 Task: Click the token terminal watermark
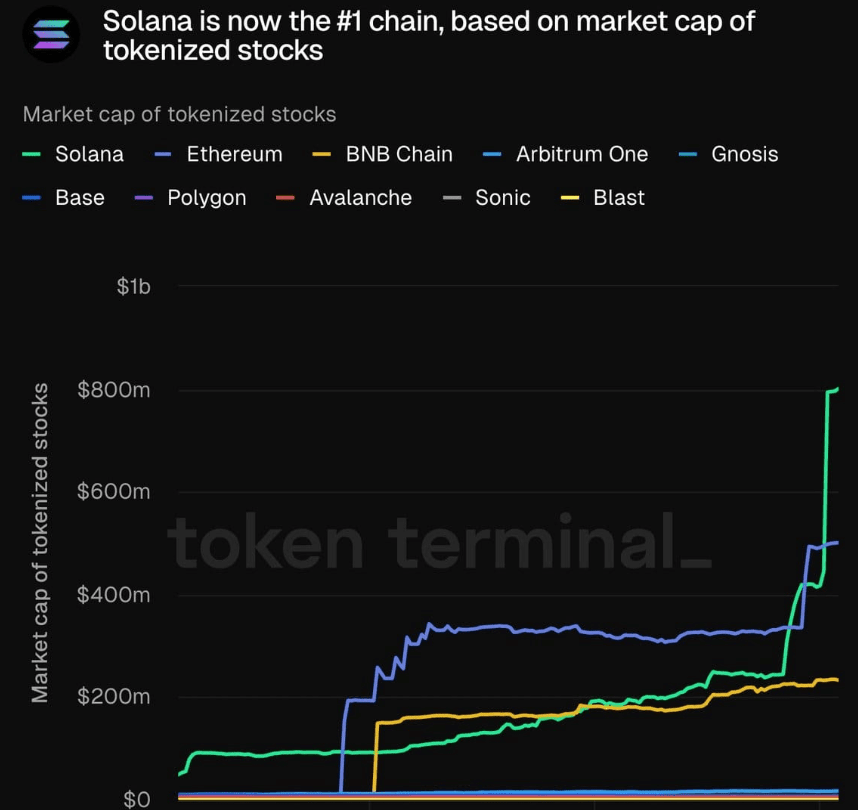(x=438, y=544)
